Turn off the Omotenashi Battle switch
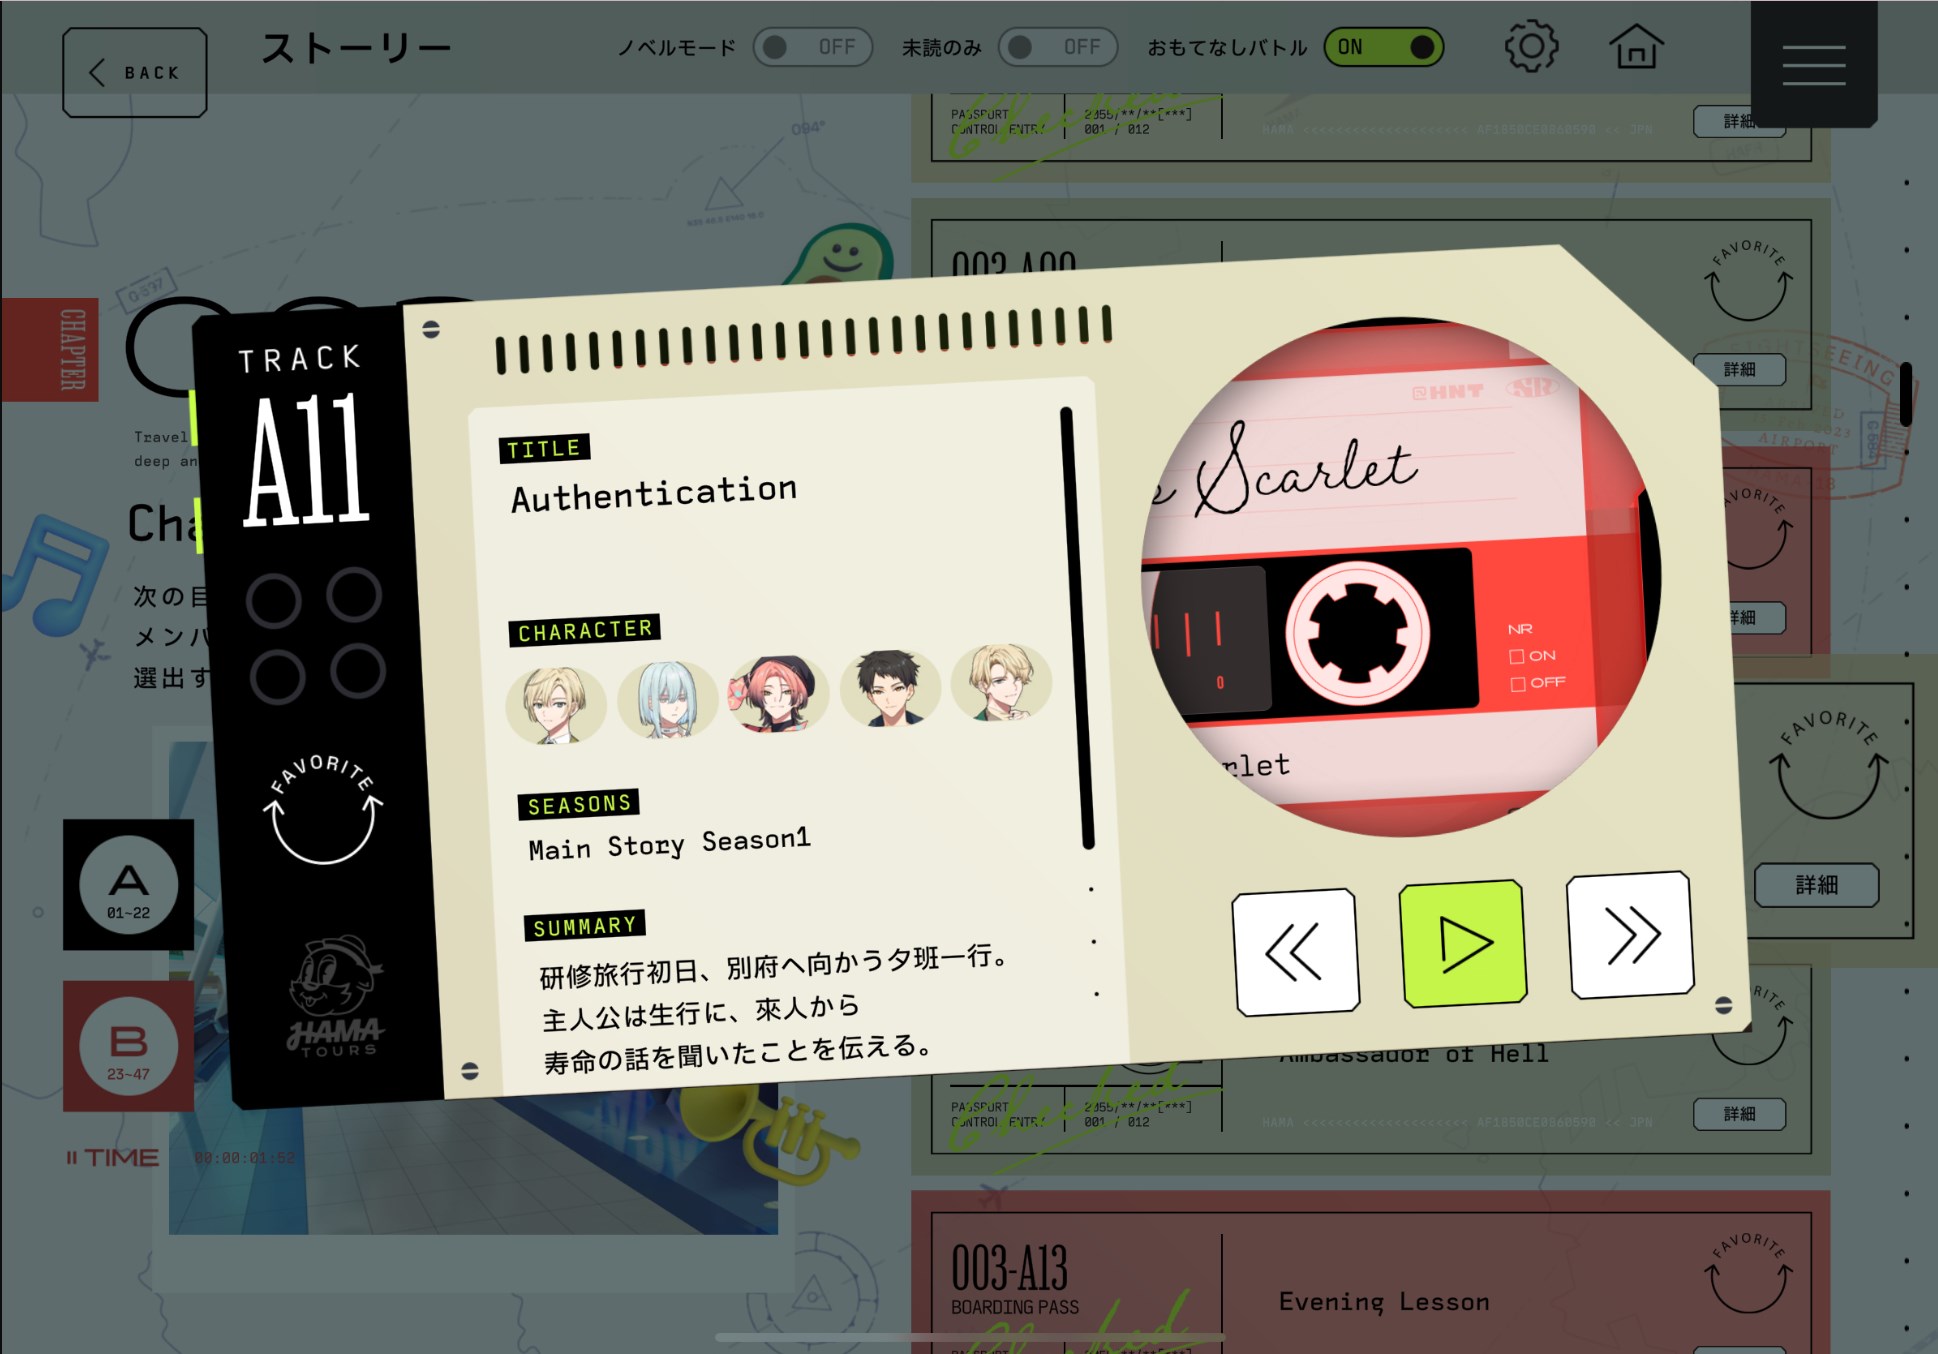 (1384, 47)
